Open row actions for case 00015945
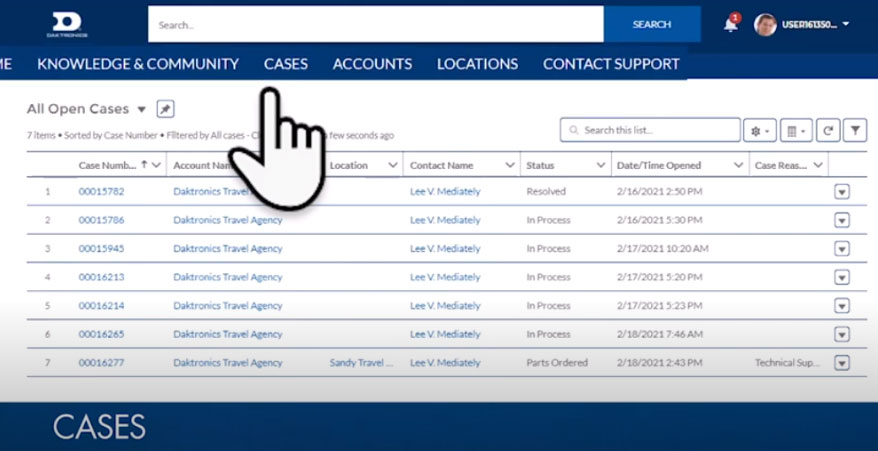878x451 pixels. [x=842, y=249]
